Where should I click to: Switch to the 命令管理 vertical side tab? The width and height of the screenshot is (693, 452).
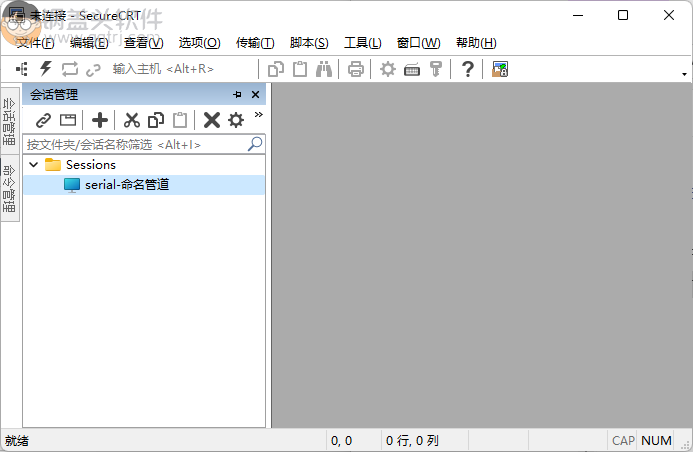pyautogui.click(x=10, y=188)
